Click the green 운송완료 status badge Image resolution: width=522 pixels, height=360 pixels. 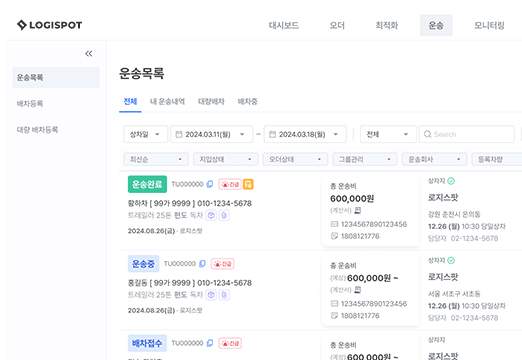click(147, 184)
